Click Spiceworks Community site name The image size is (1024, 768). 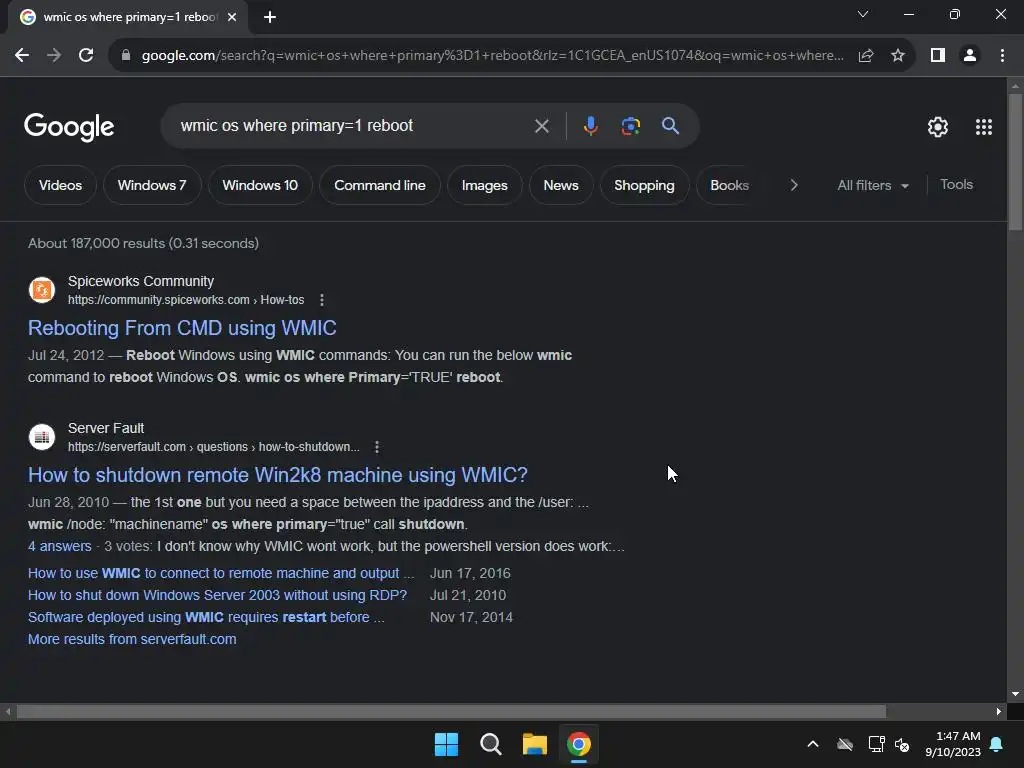[141, 281]
